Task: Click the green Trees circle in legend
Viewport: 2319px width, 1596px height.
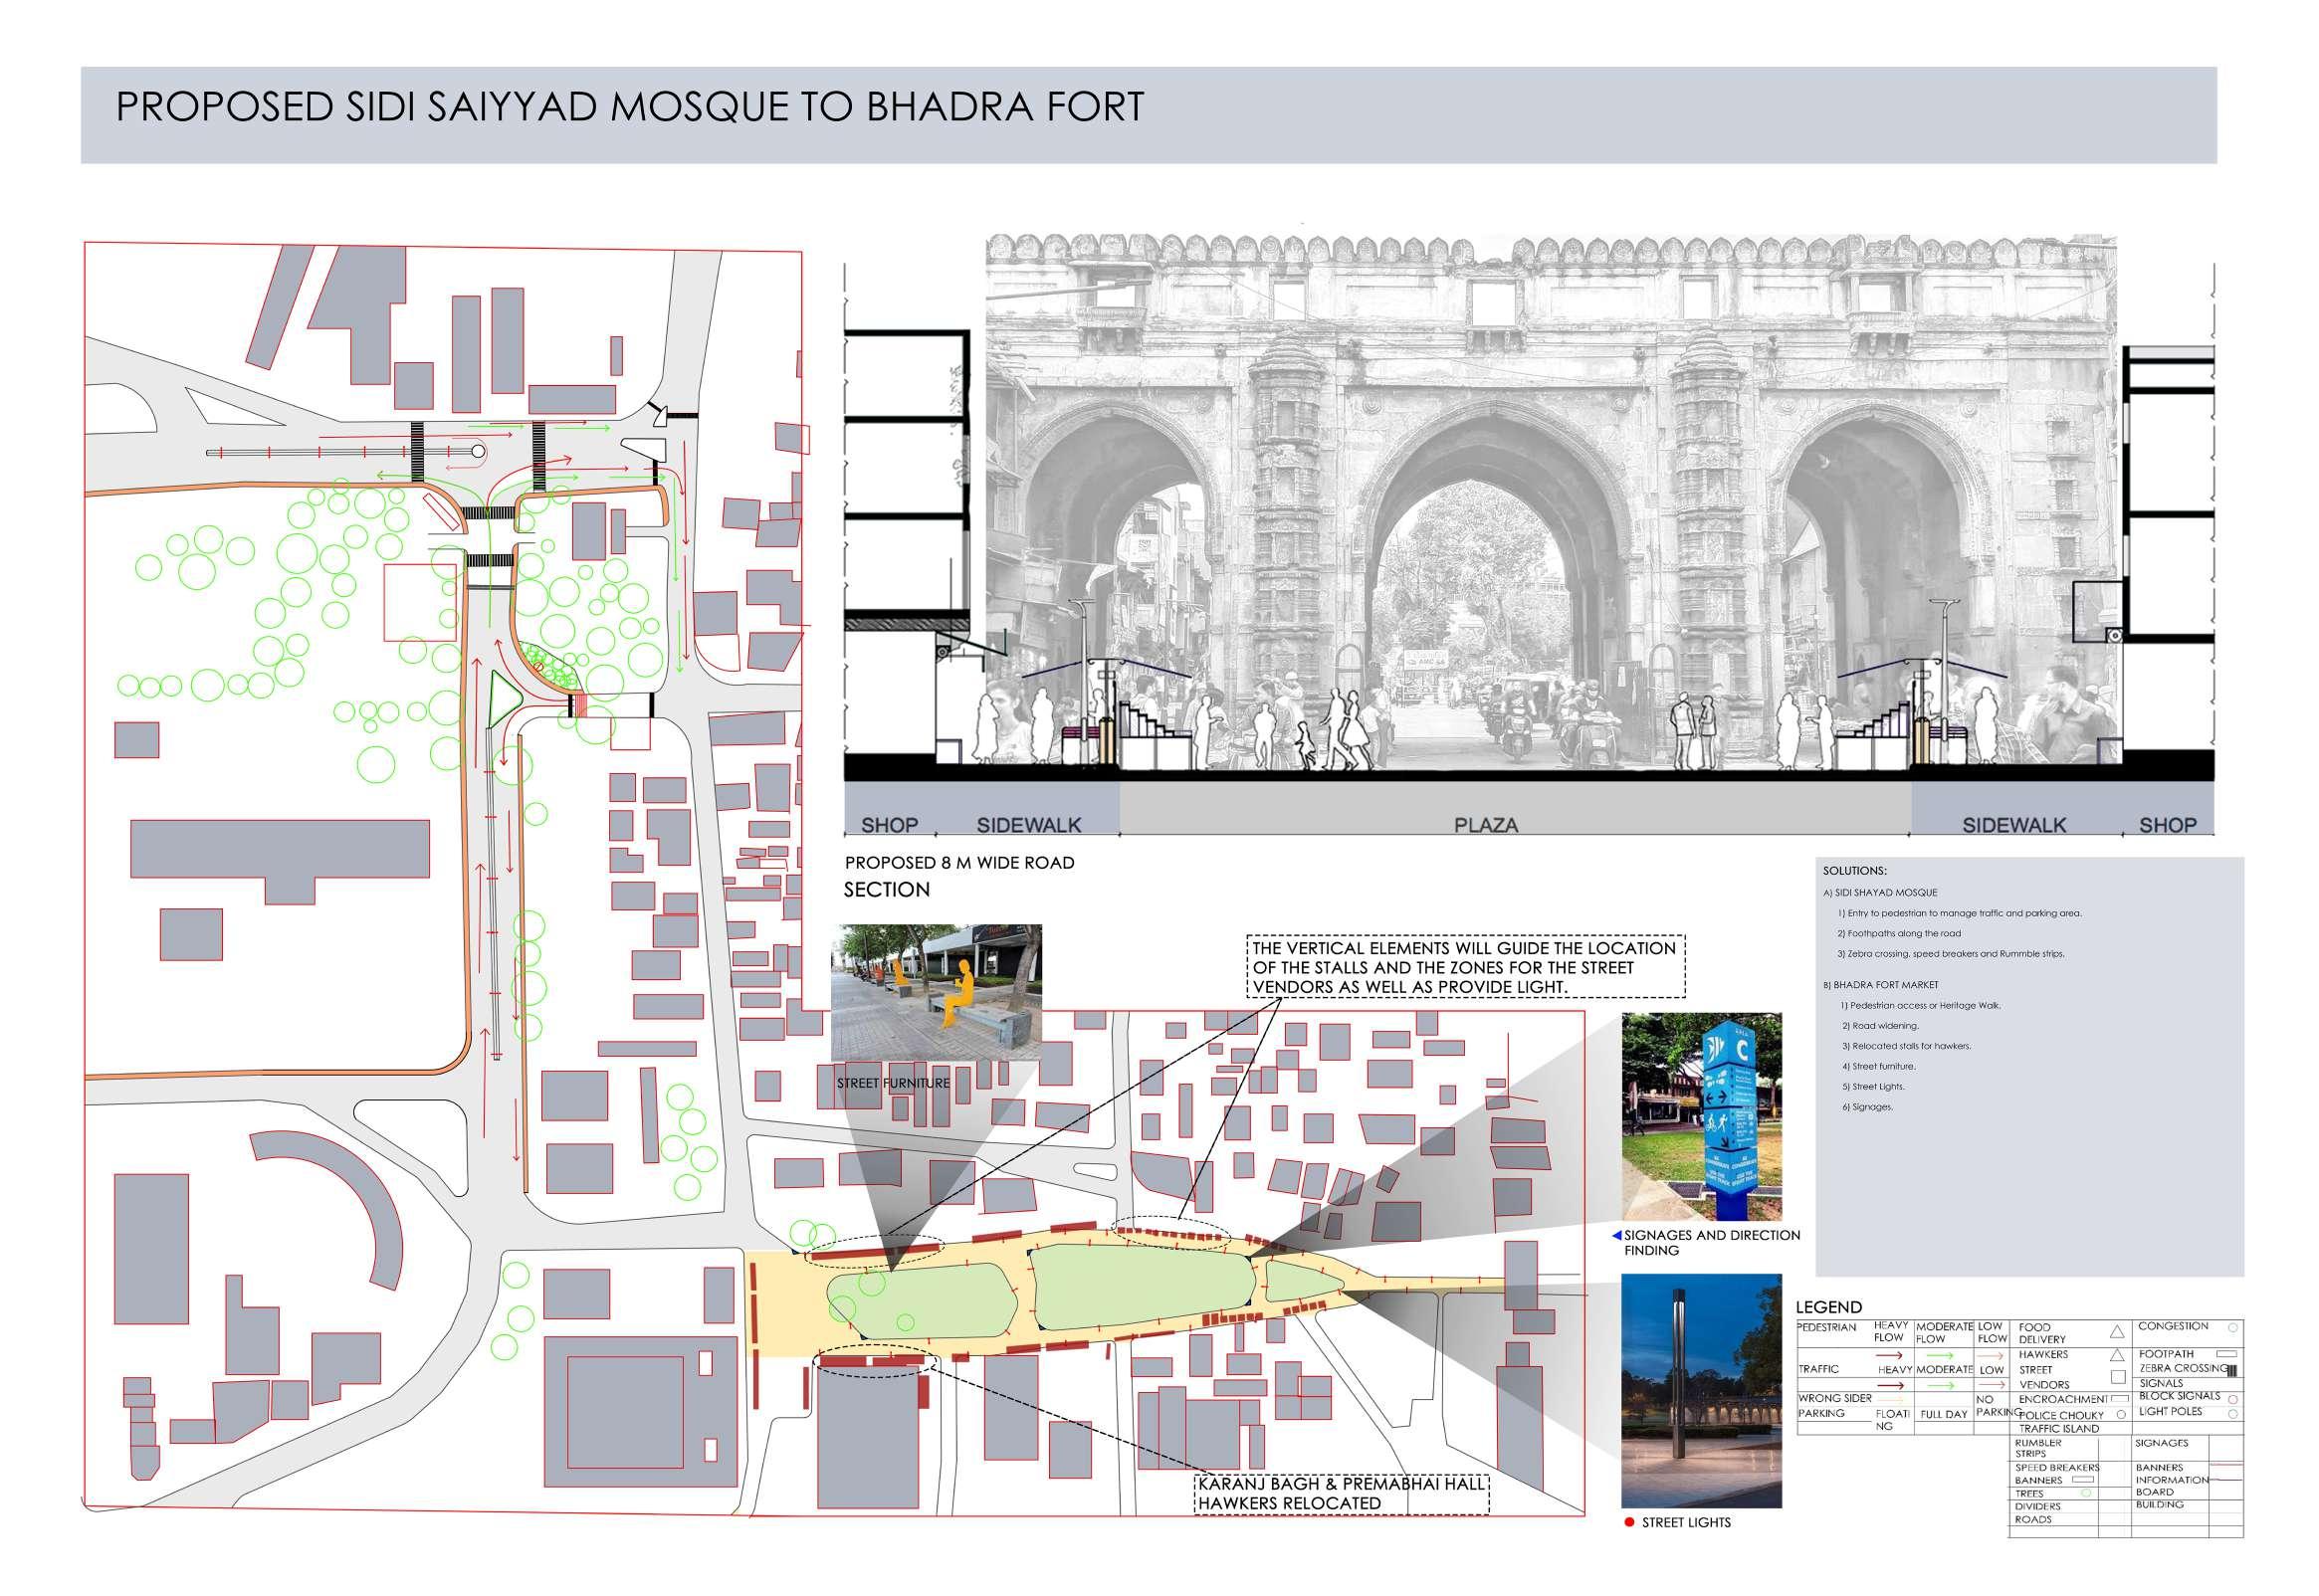Action: point(2087,1493)
